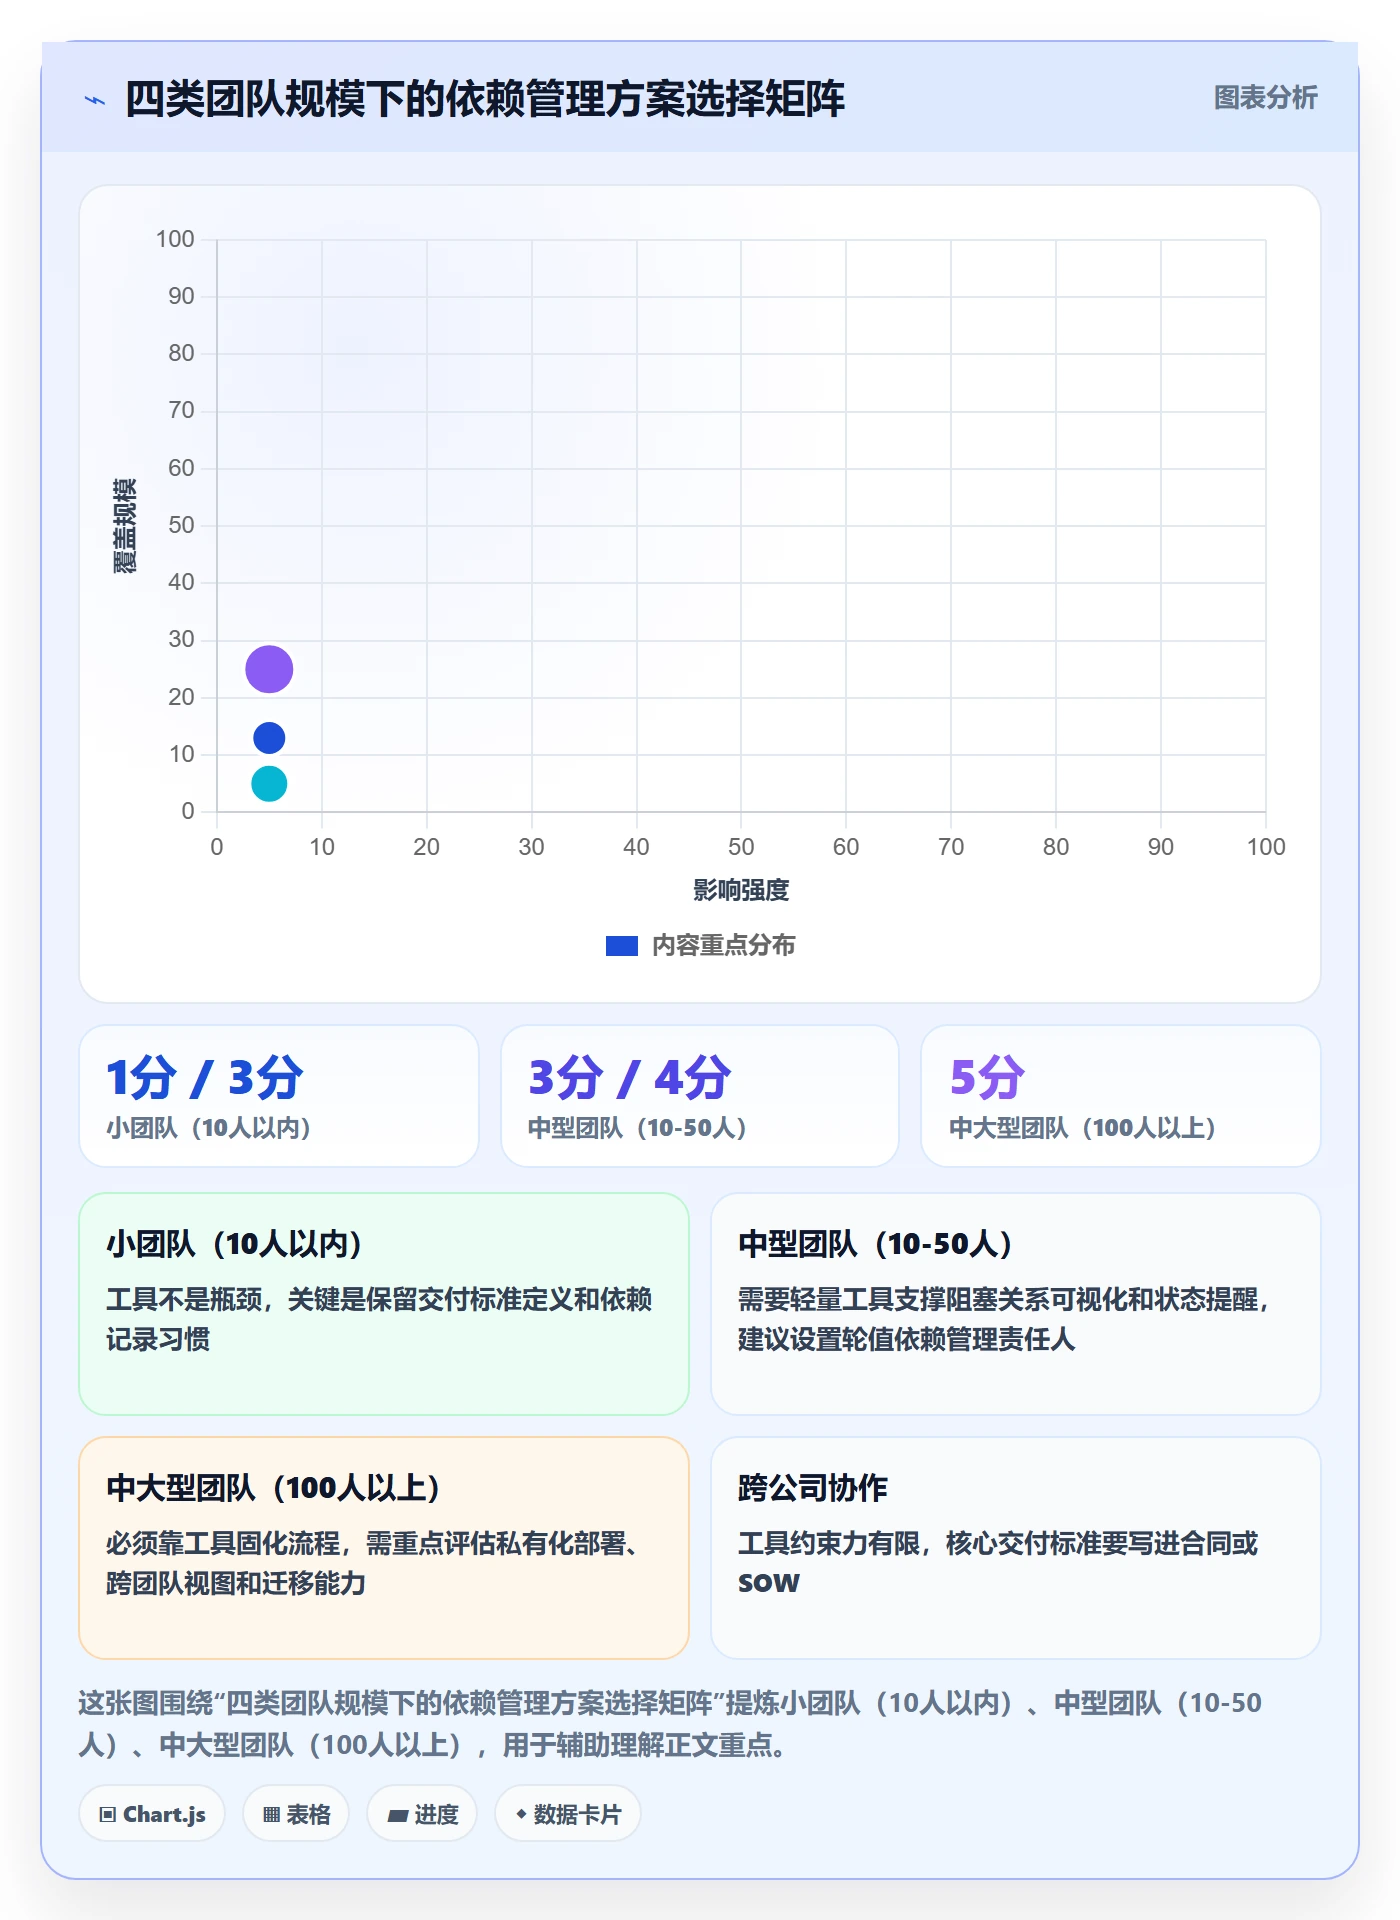
Task: Click the x-axis tick label 50
Action: coord(741,847)
